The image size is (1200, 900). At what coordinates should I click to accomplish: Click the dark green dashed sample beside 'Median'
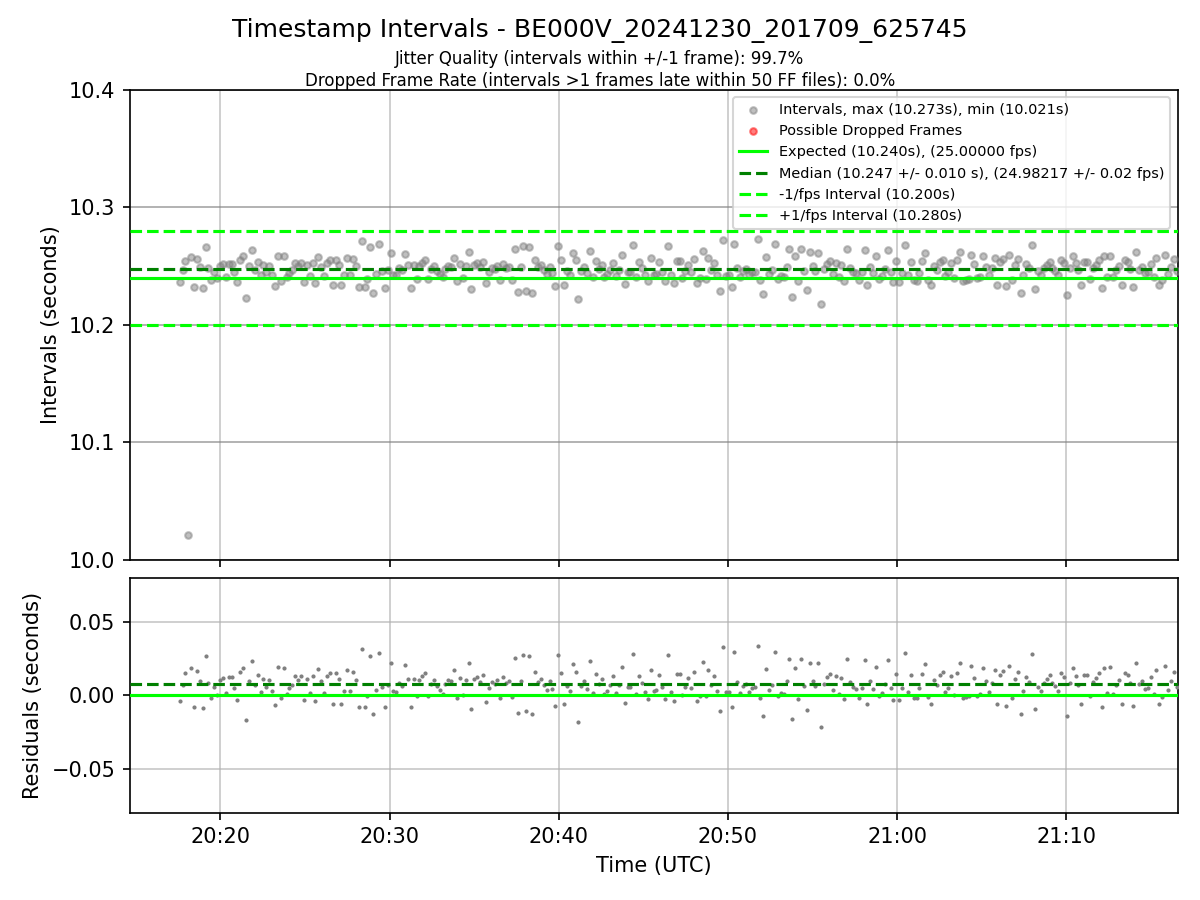pyautogui.click(x=754, y=173)
